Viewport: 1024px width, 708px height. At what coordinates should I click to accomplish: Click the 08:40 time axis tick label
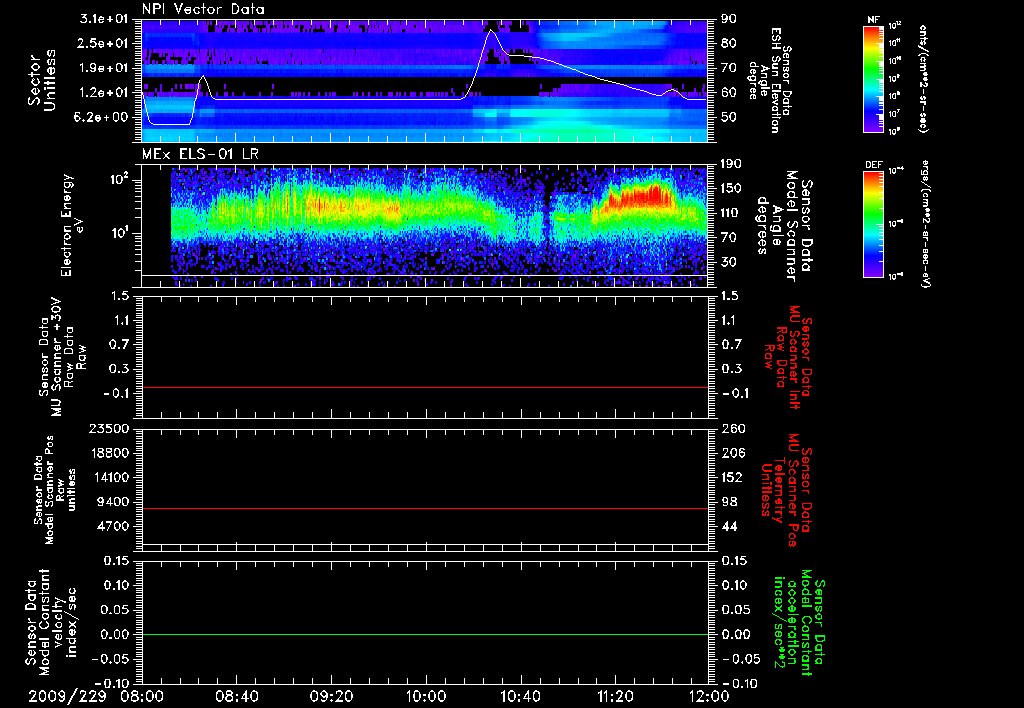click(x=237, y=695)
